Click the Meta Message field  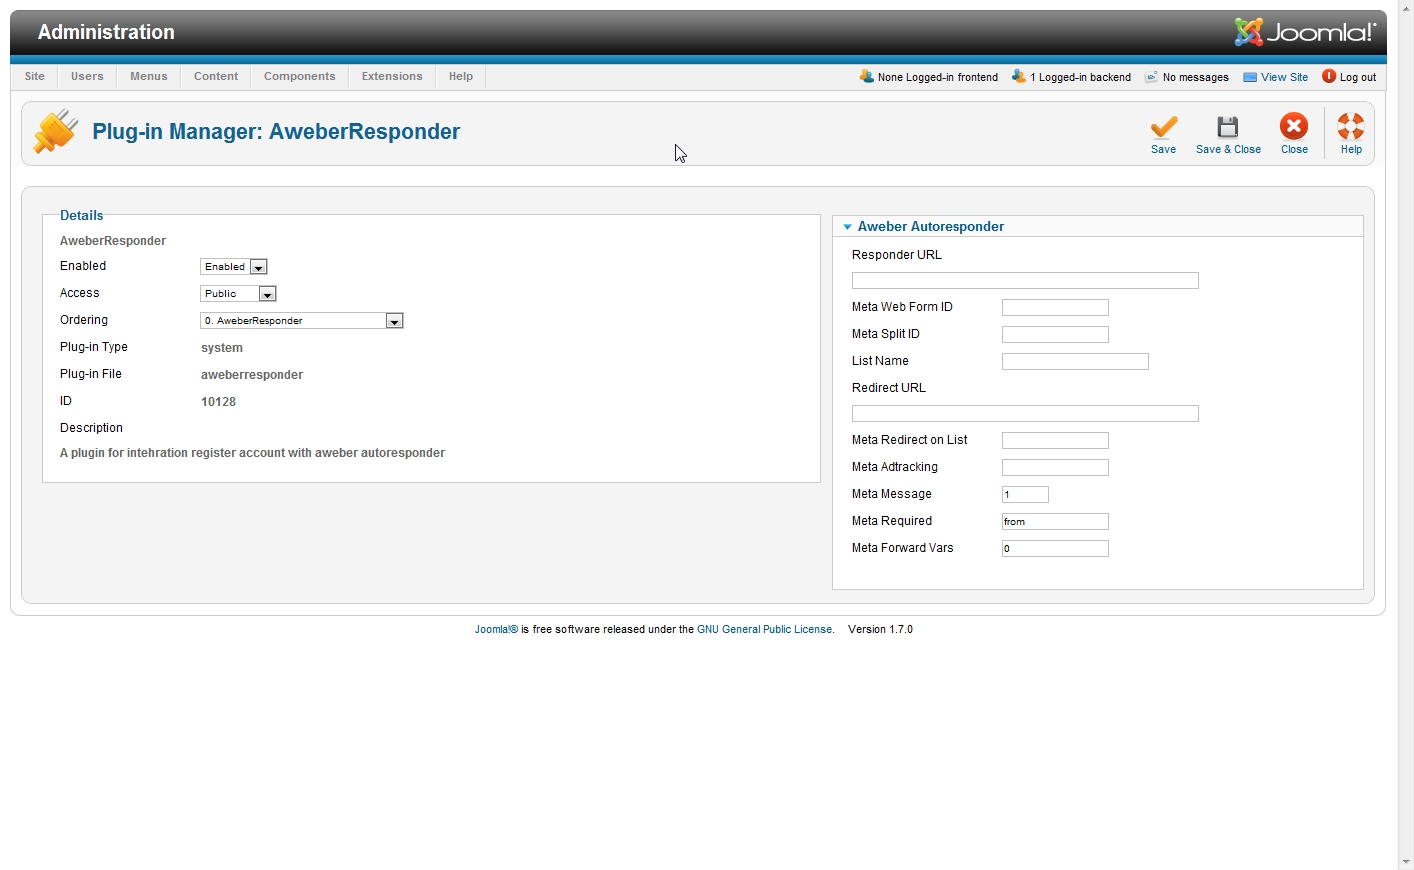1025,495
